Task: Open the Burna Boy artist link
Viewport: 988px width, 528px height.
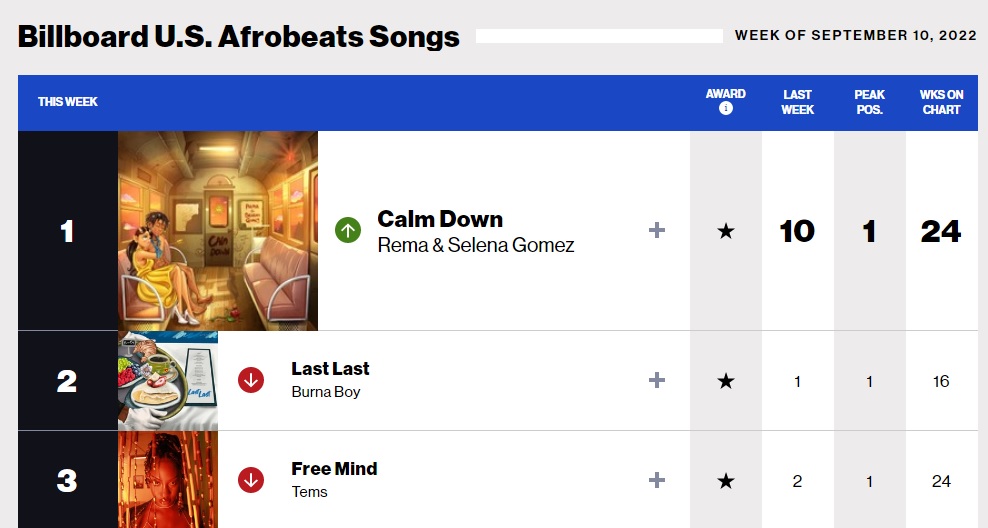Action: (326, 392)
